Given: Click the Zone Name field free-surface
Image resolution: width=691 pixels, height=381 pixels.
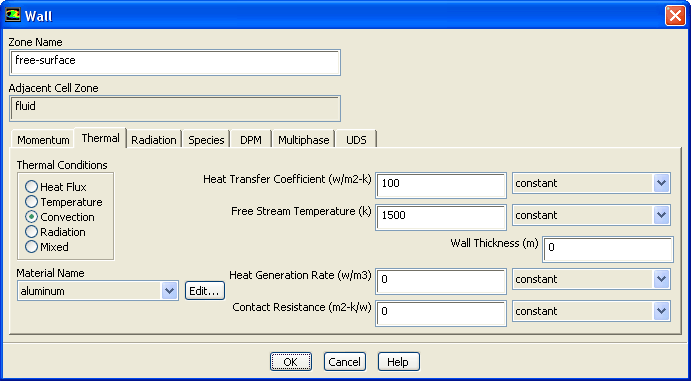Looking at the screenshot, I should pos(175,63).
